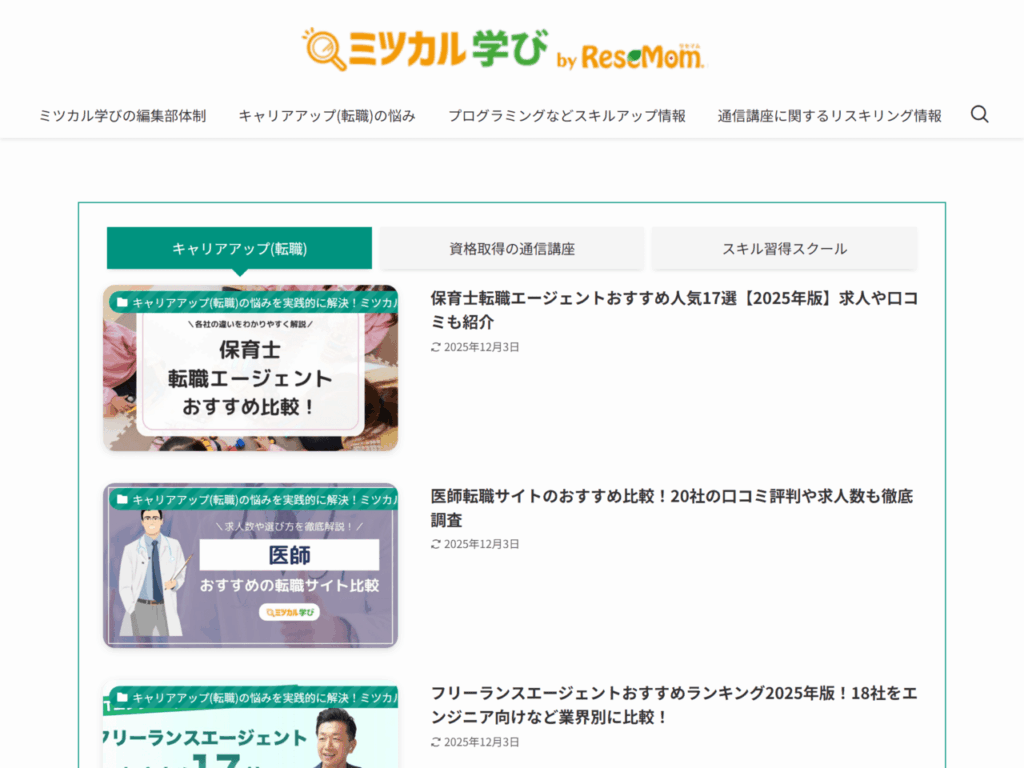1024x768 pixels.
Task: Click update icon beside 保育士 article date
Action: (436, 347)
